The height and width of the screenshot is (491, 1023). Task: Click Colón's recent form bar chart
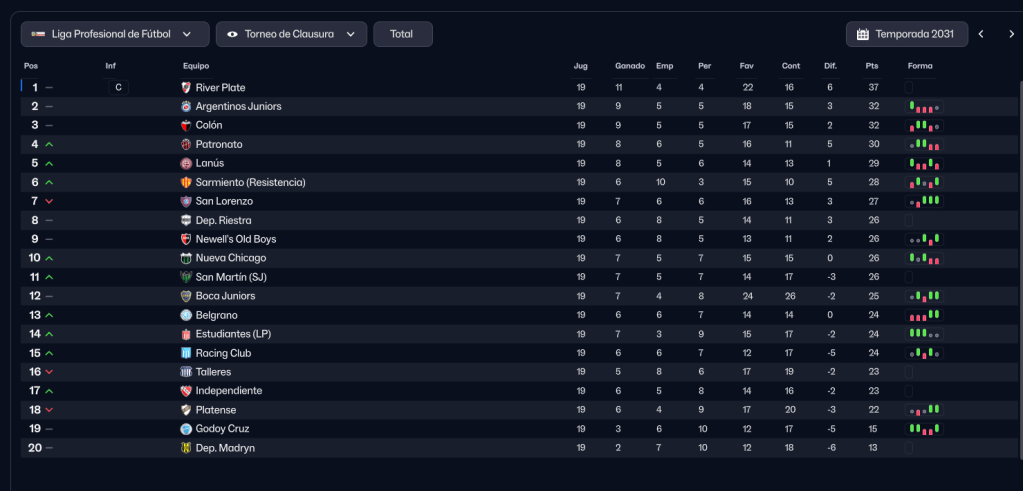(x=924, y=126)
